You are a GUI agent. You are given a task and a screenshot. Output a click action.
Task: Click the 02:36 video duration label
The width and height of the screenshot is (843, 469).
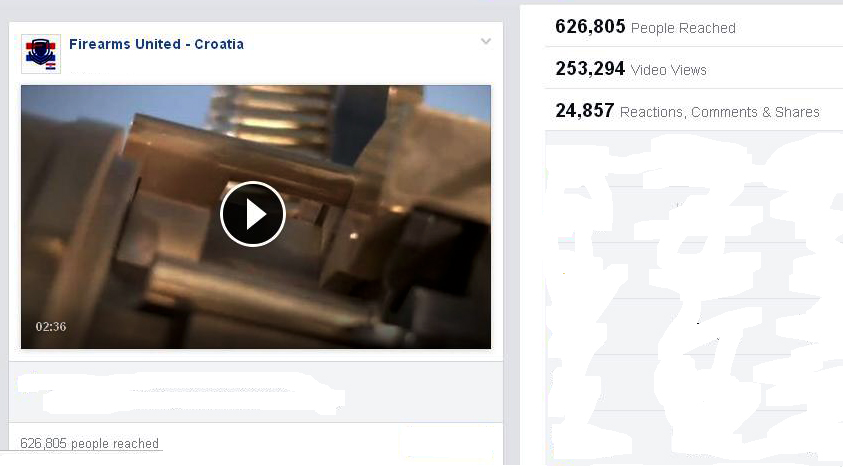51,326
